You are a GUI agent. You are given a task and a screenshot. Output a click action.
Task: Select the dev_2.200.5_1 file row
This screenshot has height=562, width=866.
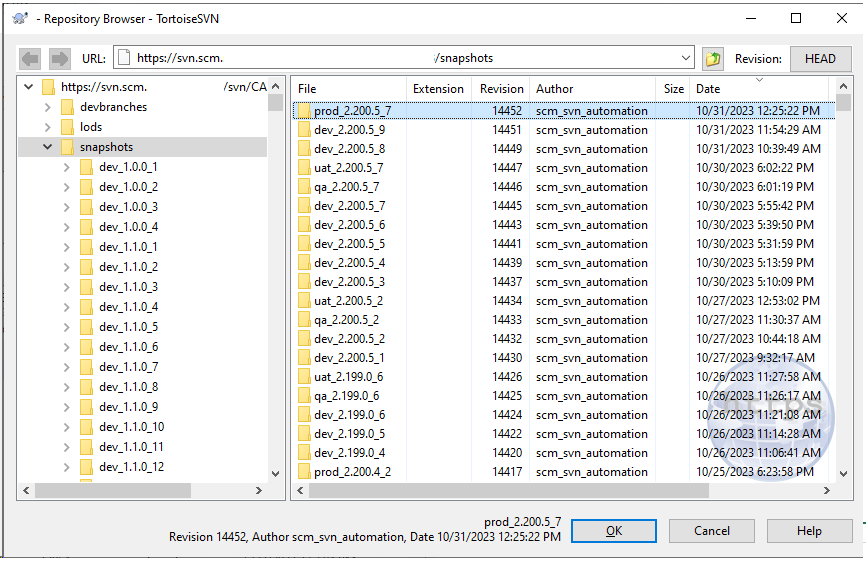coord(563,358)
